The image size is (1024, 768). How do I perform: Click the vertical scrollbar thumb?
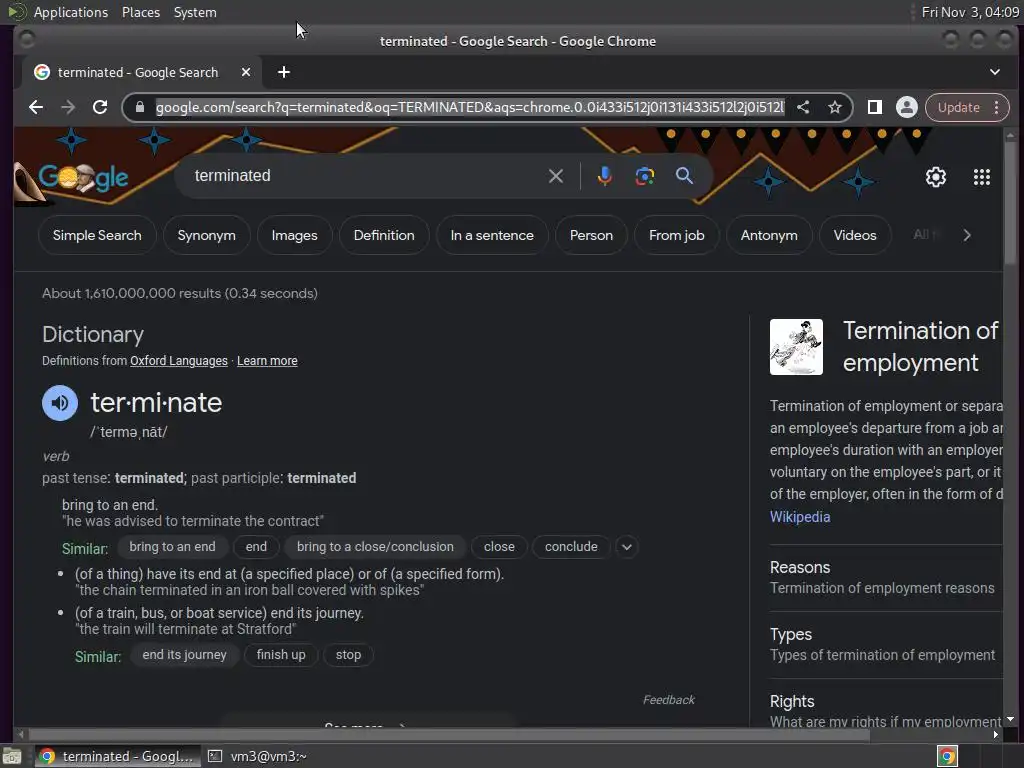(x=1010, y=202)
